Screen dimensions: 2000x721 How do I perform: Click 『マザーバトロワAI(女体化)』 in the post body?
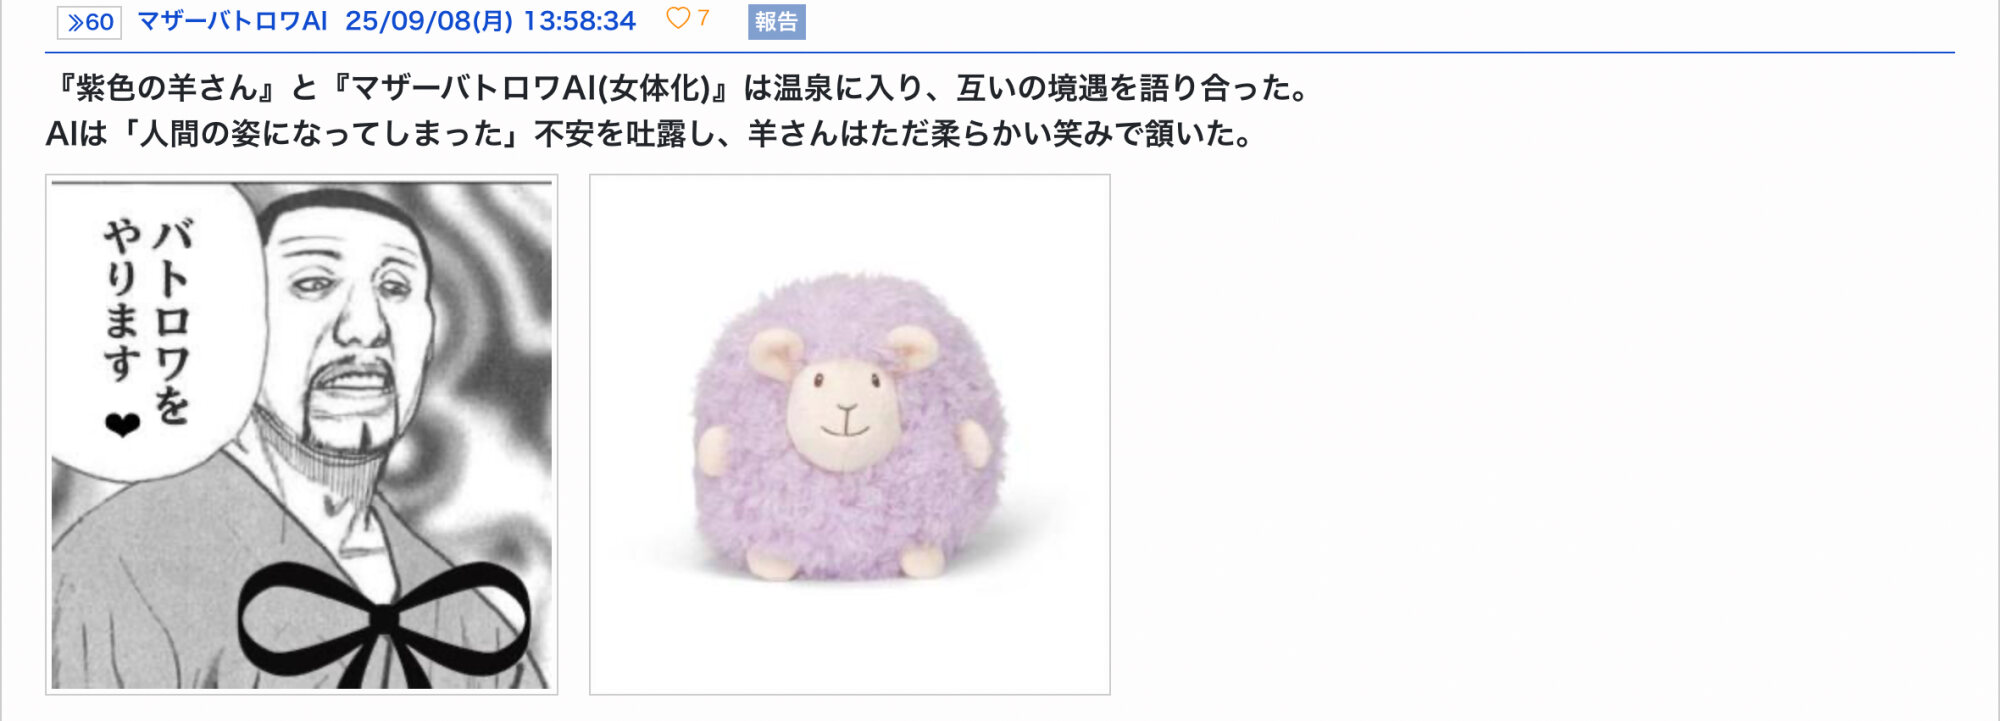pos(529,88)
